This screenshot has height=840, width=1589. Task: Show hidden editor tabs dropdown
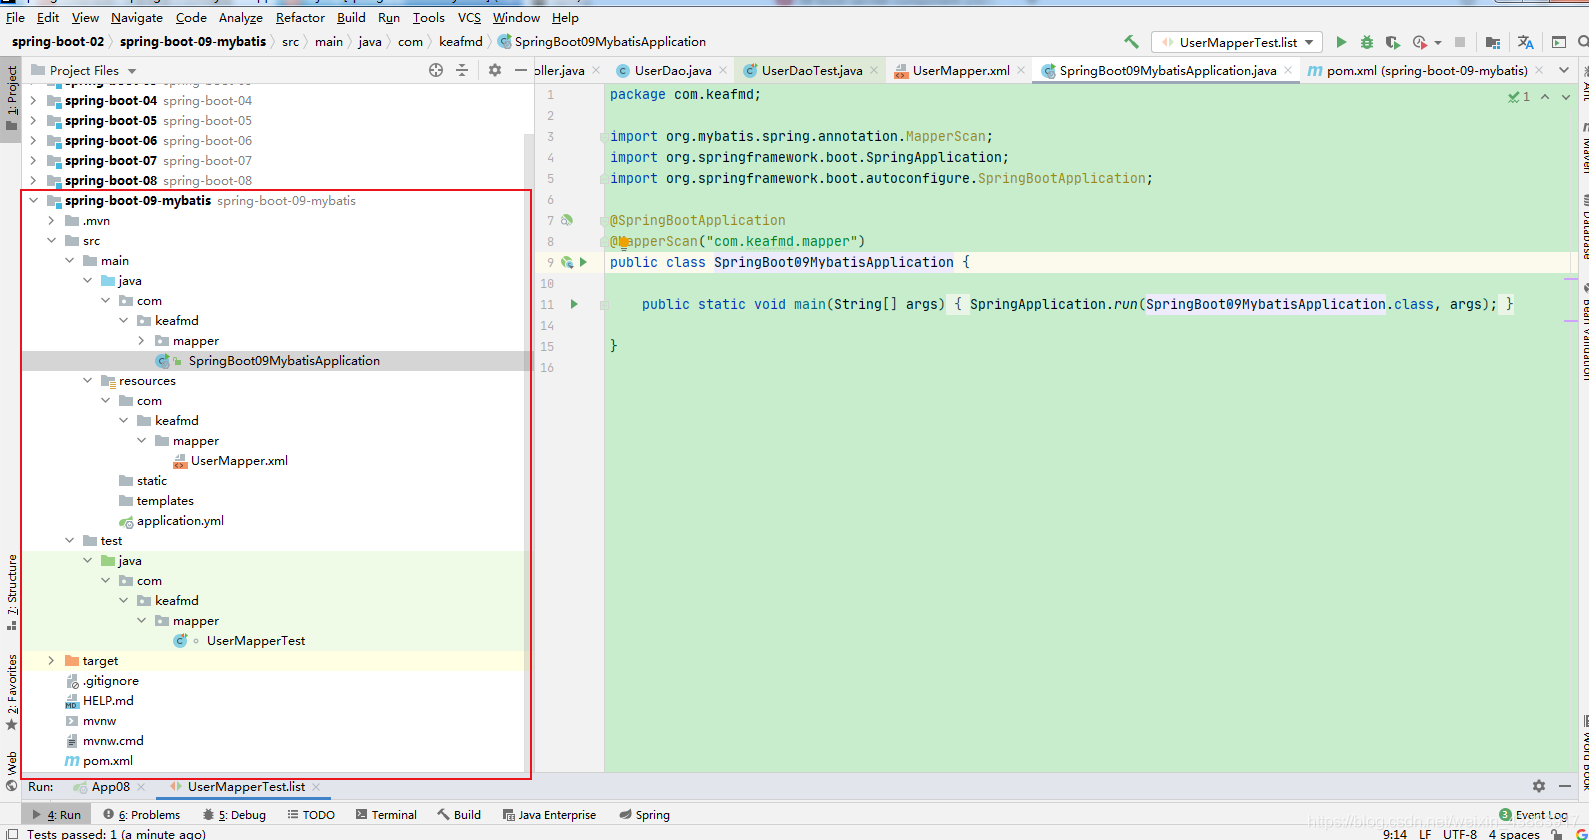[x=1564, y=70]
